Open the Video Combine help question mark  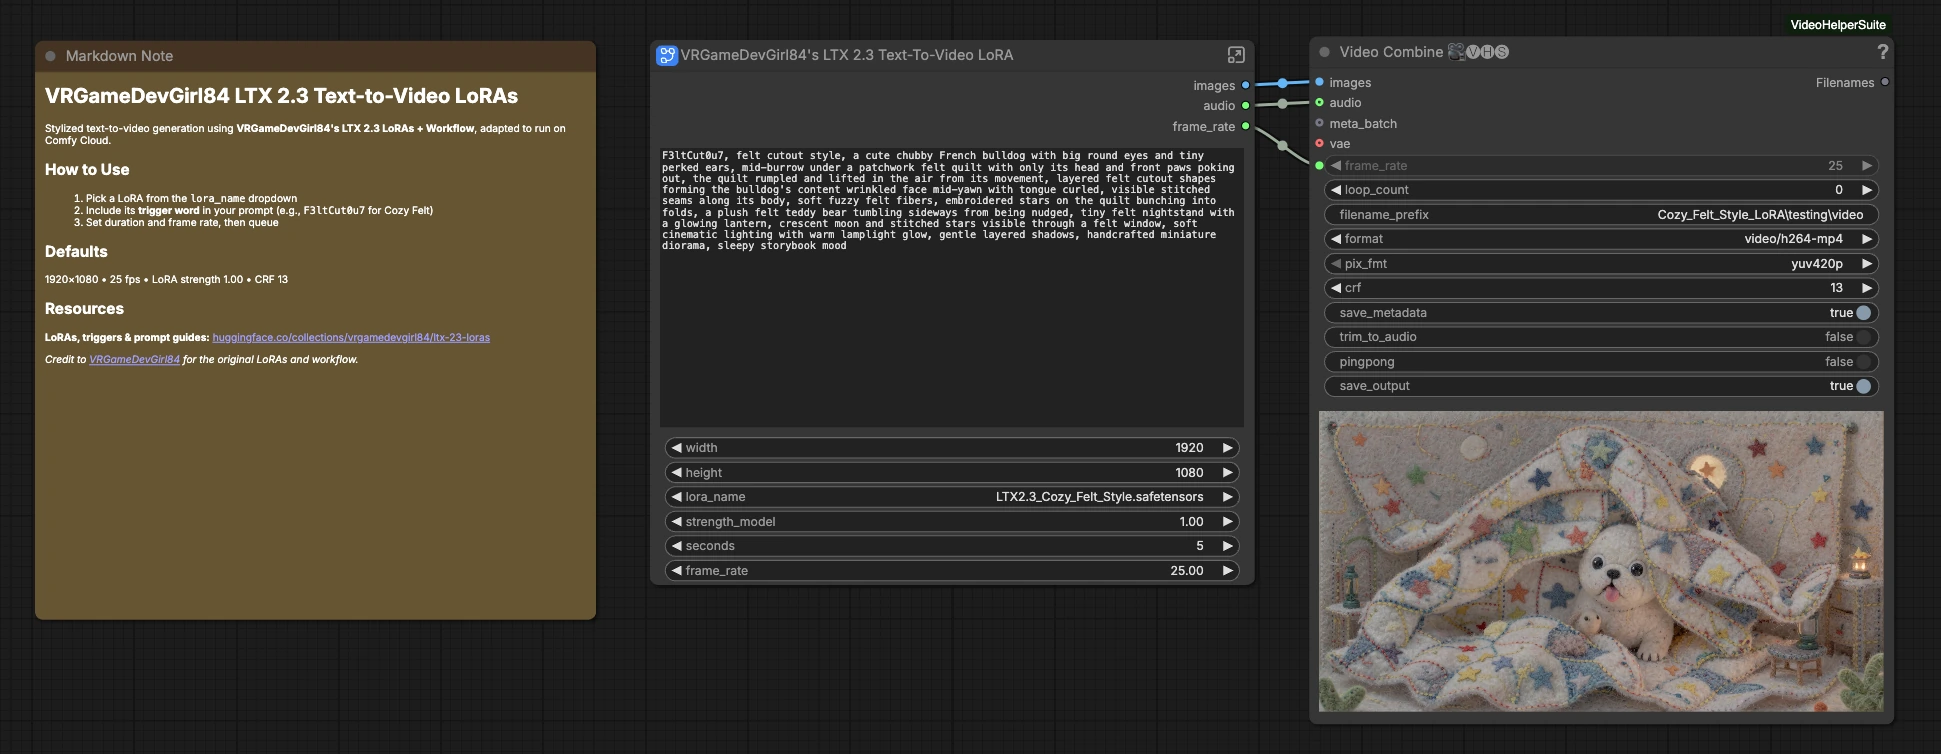click(x=1883, y=52)
